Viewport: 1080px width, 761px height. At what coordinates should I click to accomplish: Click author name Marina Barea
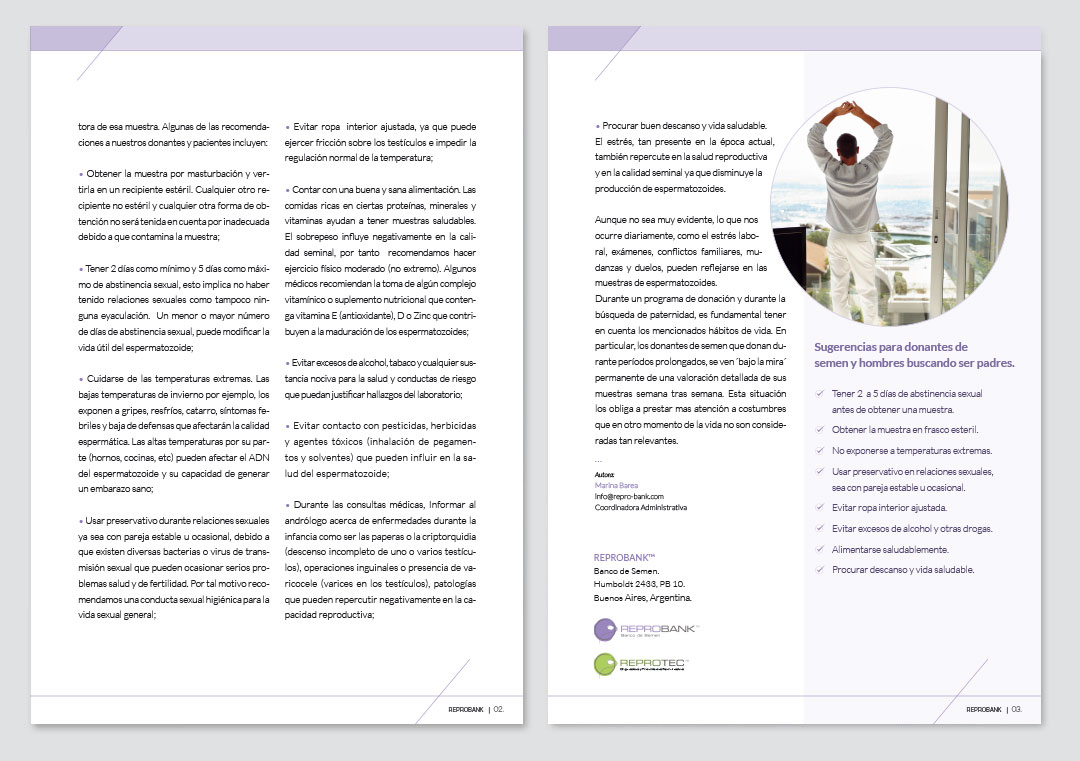(616, 485)
